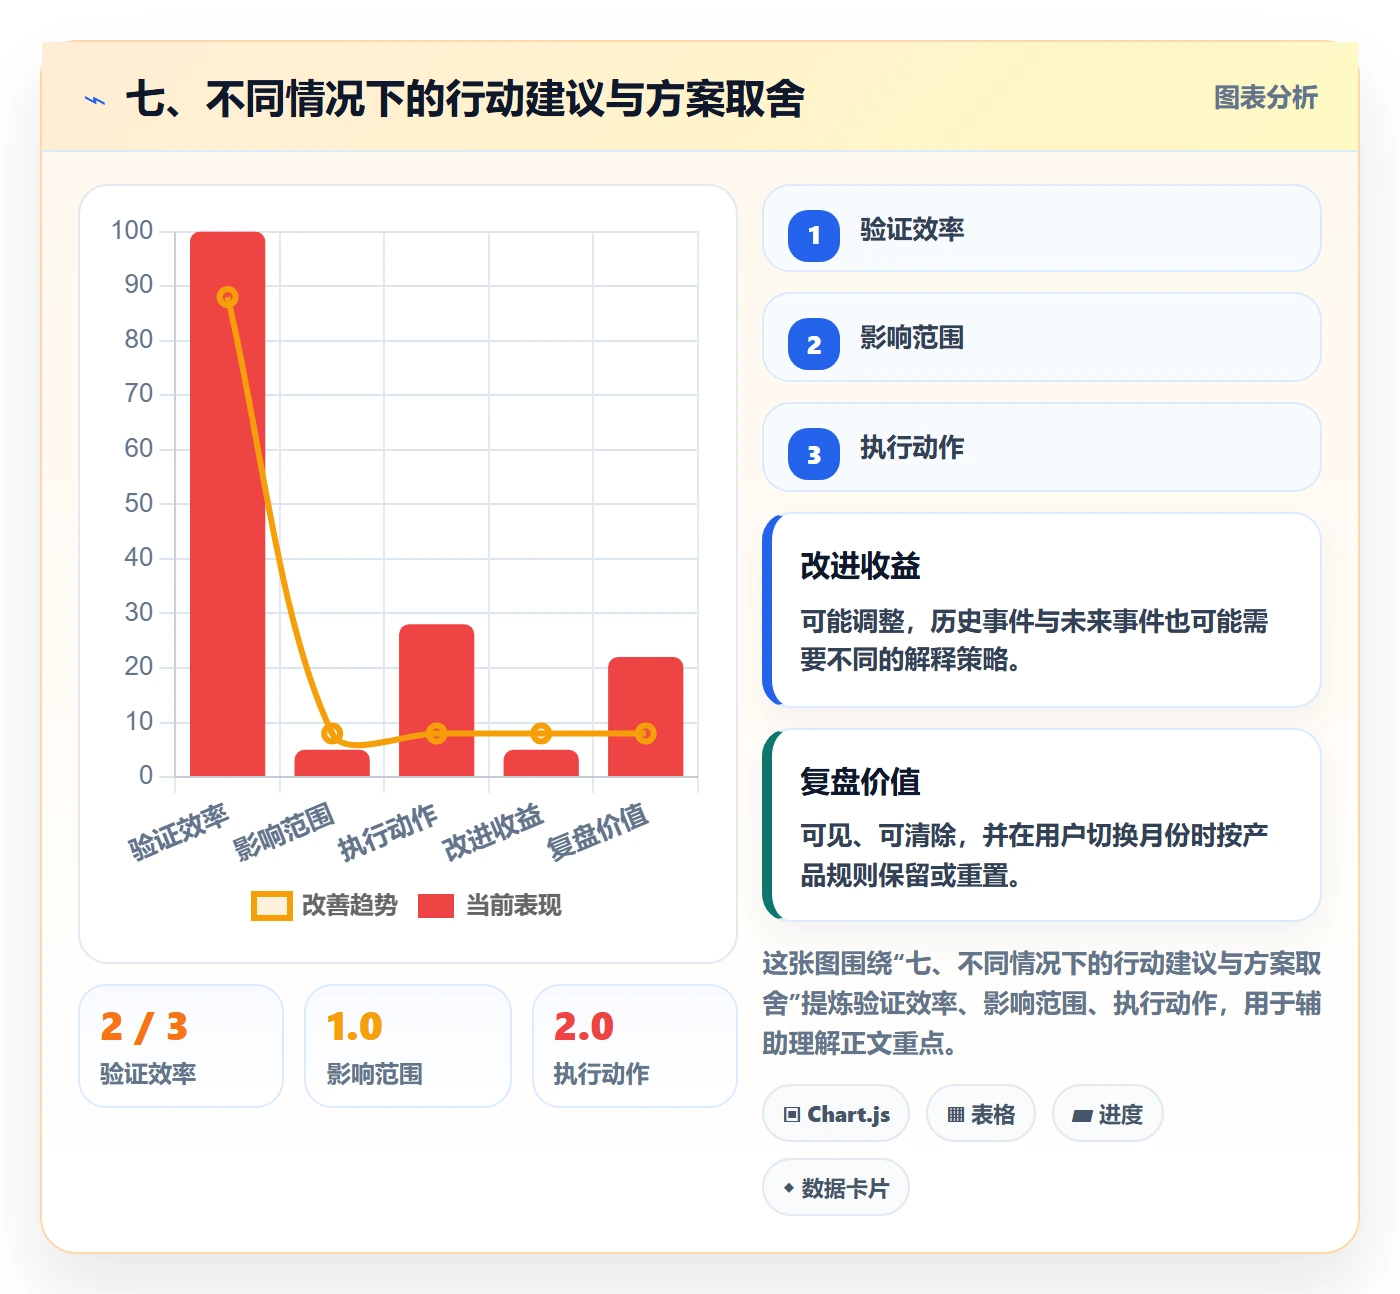
Task: Click the '2.0' stat value
Action: click(583, 1027)
